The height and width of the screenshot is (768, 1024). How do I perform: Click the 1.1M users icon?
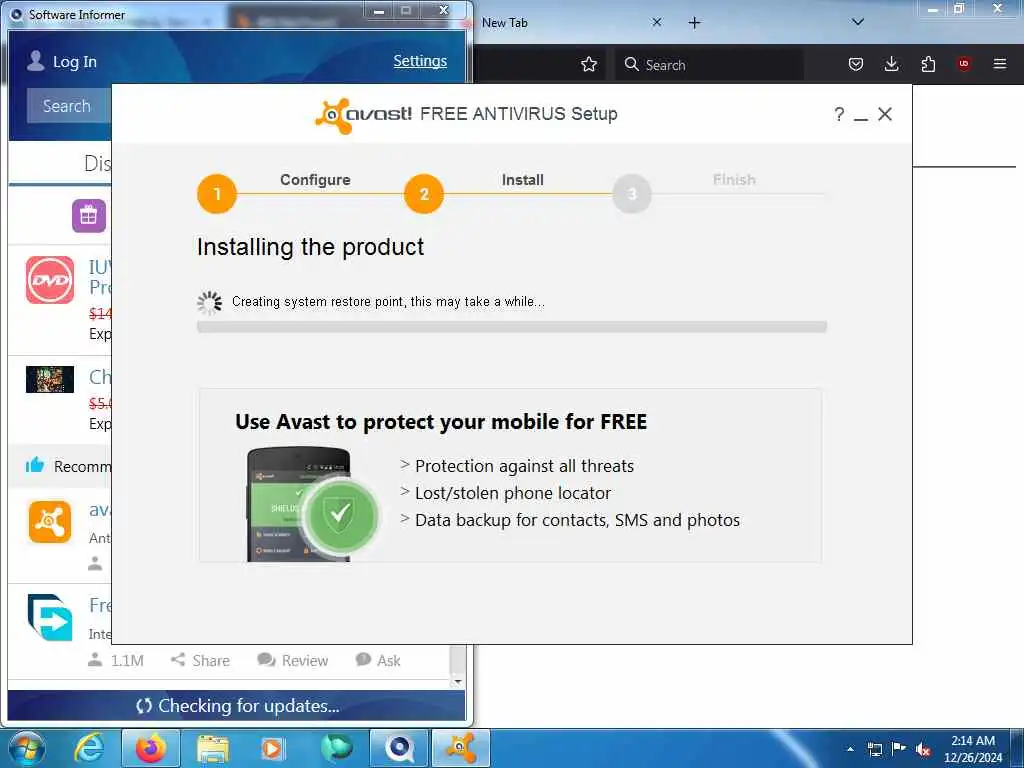coord(95,660)
